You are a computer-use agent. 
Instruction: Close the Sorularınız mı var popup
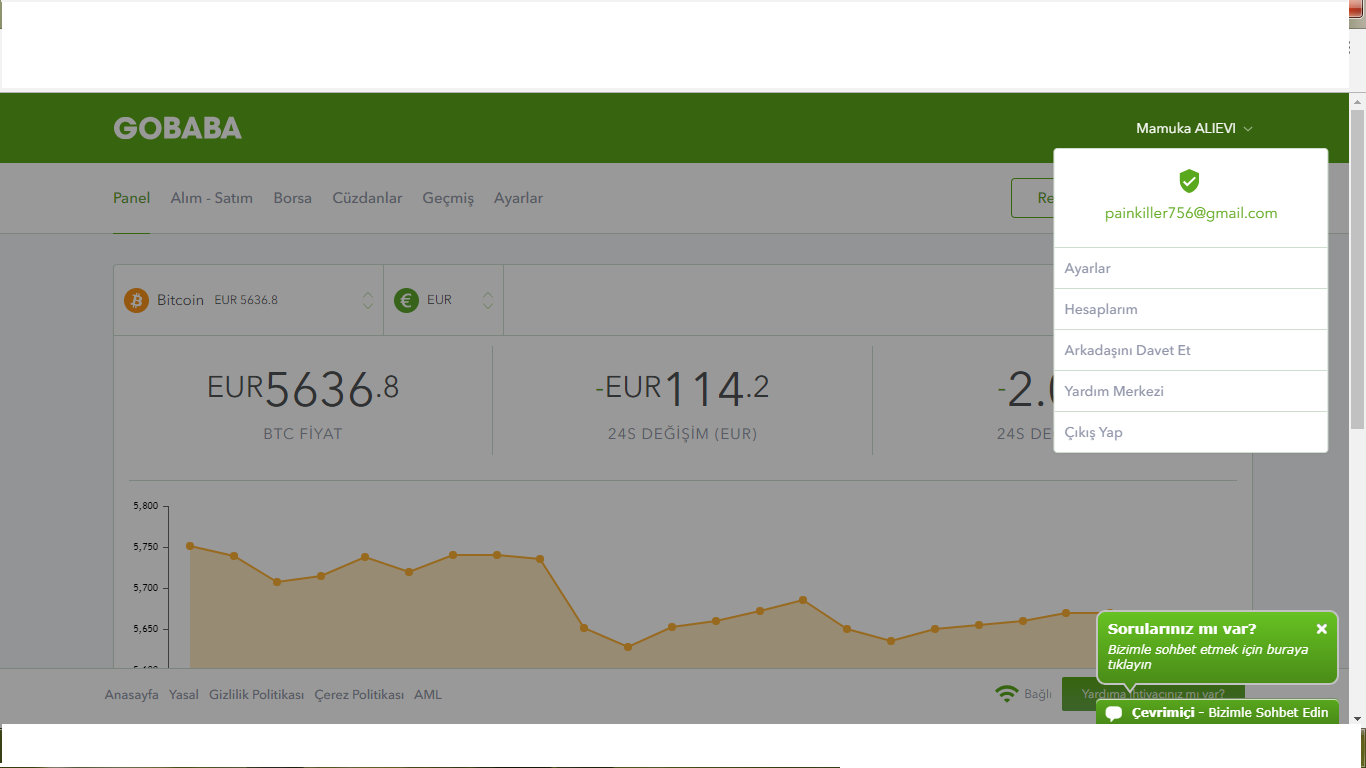(x=1321, y=629)
